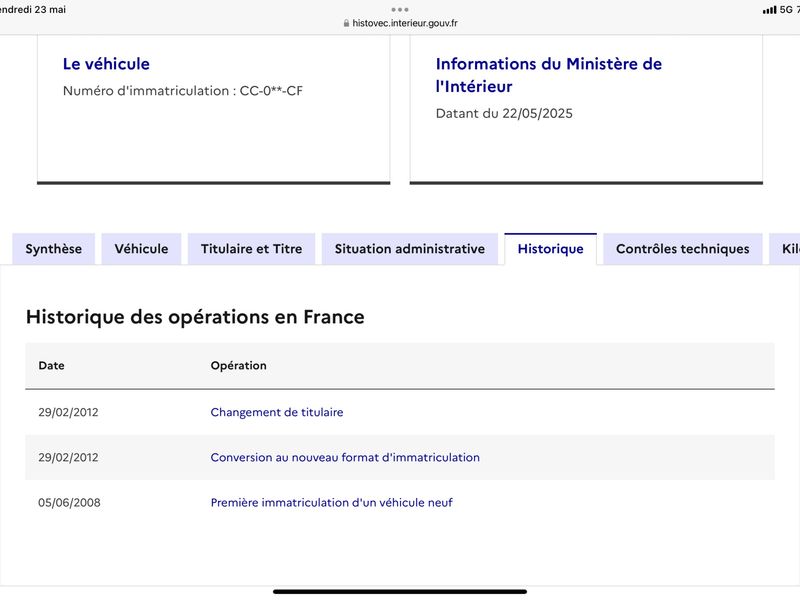Select the Titulaire et Titre tab
Viewport: 800px width, 600px height.
tap(252, 249)
